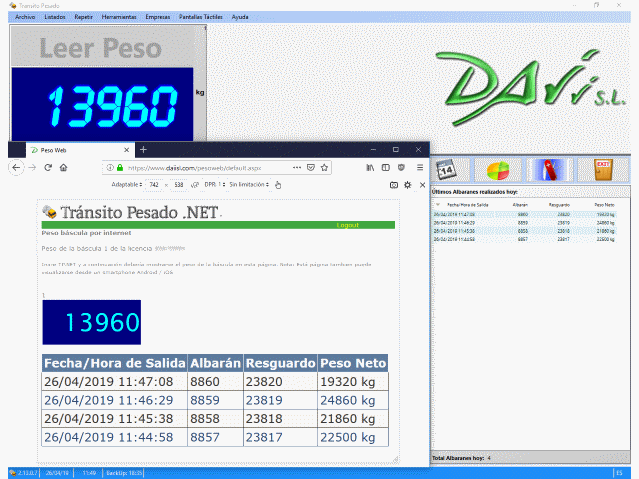Open browser library icon
Viewport: 639px width, 479px height.
point(370,168)
